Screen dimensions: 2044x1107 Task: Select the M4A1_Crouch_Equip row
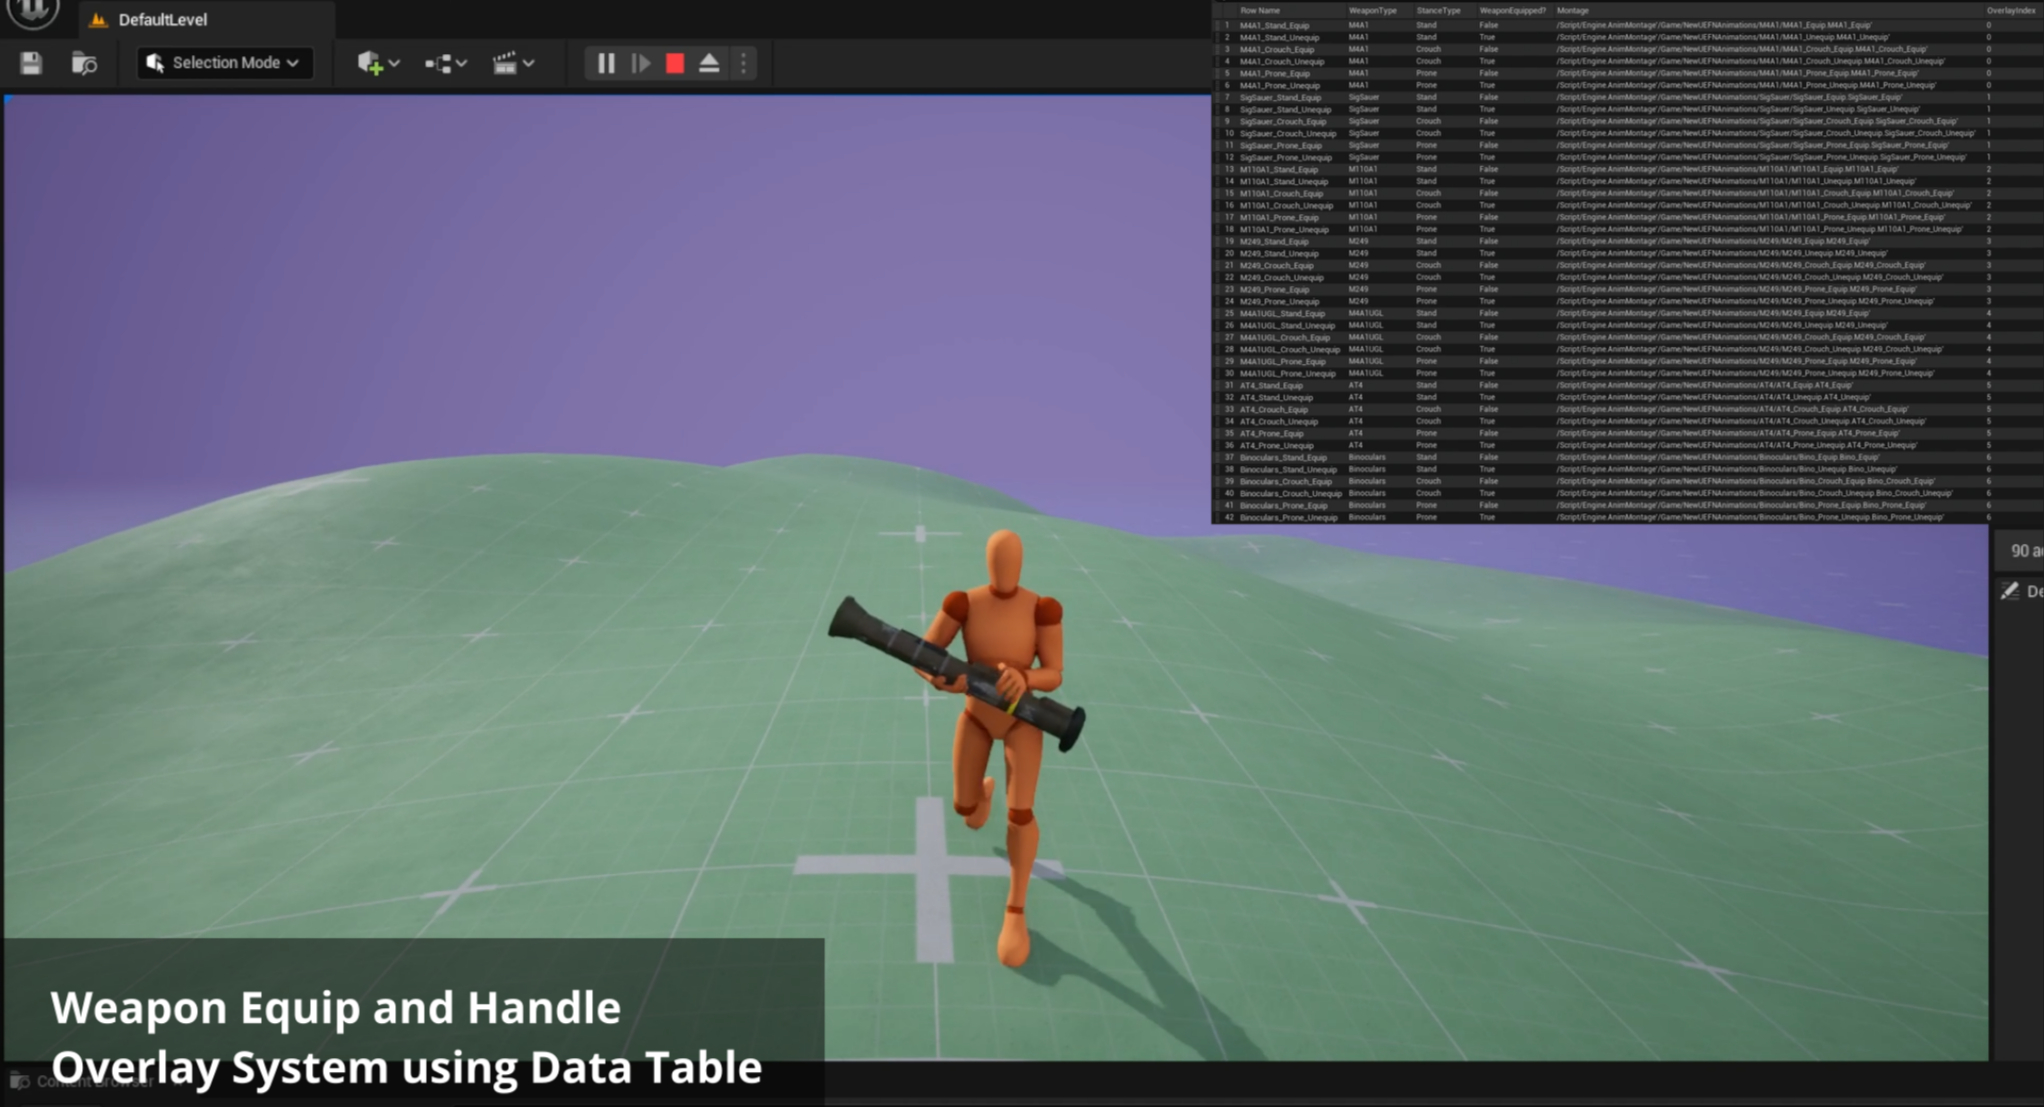(1628, 49)
